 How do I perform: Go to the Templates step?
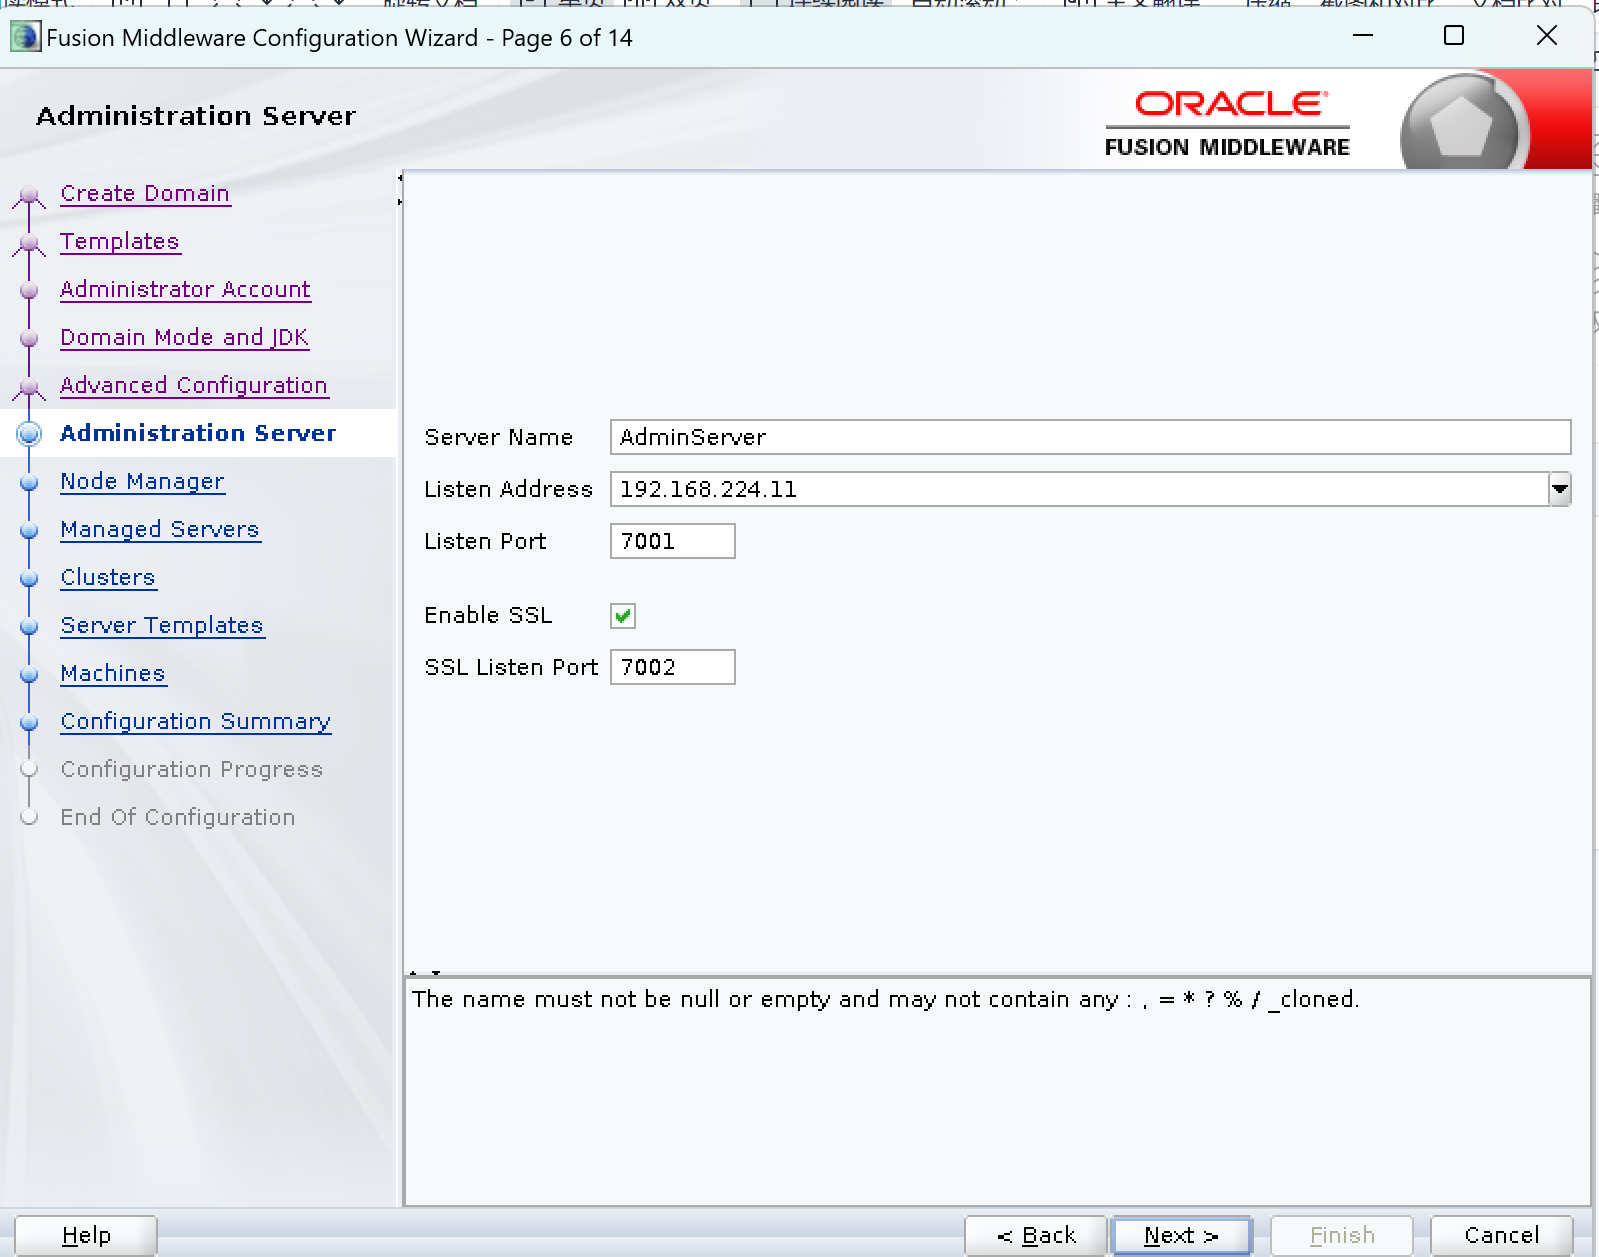[120, 241]
